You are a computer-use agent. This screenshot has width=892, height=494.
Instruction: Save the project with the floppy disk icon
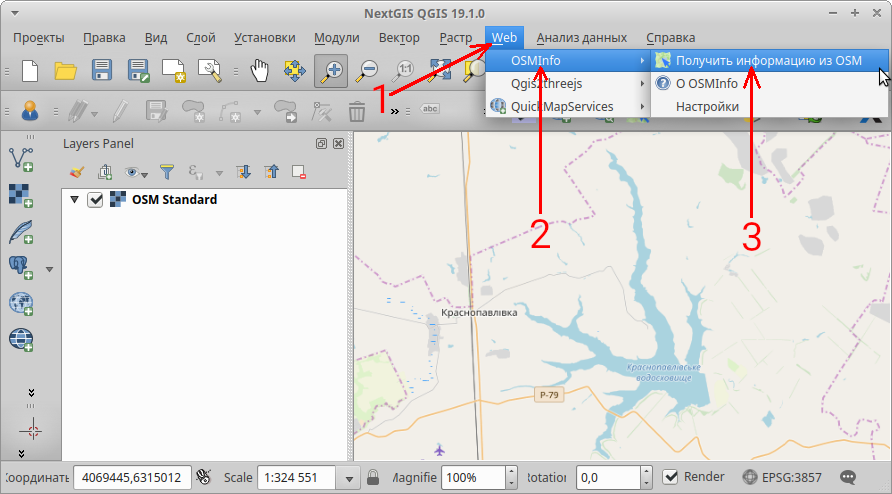point(102,71)
